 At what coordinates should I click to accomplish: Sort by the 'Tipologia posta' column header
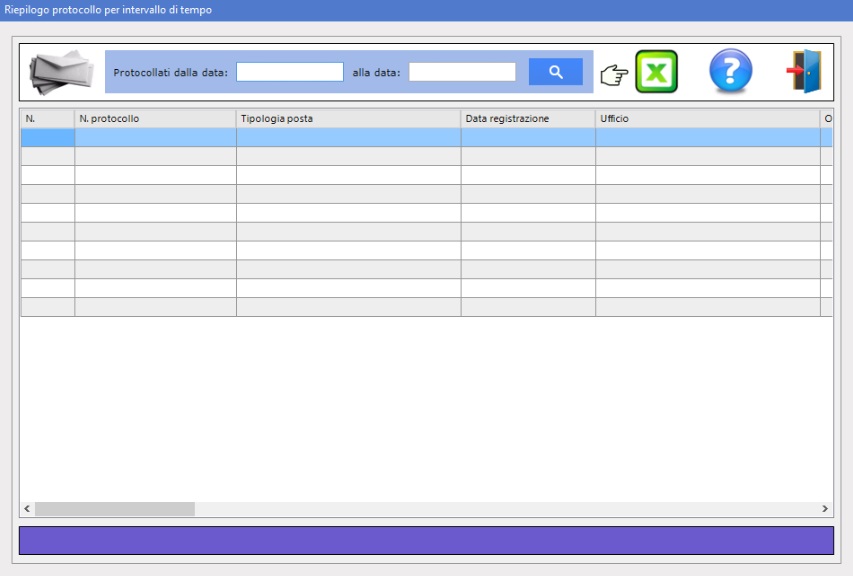(348, 119)
